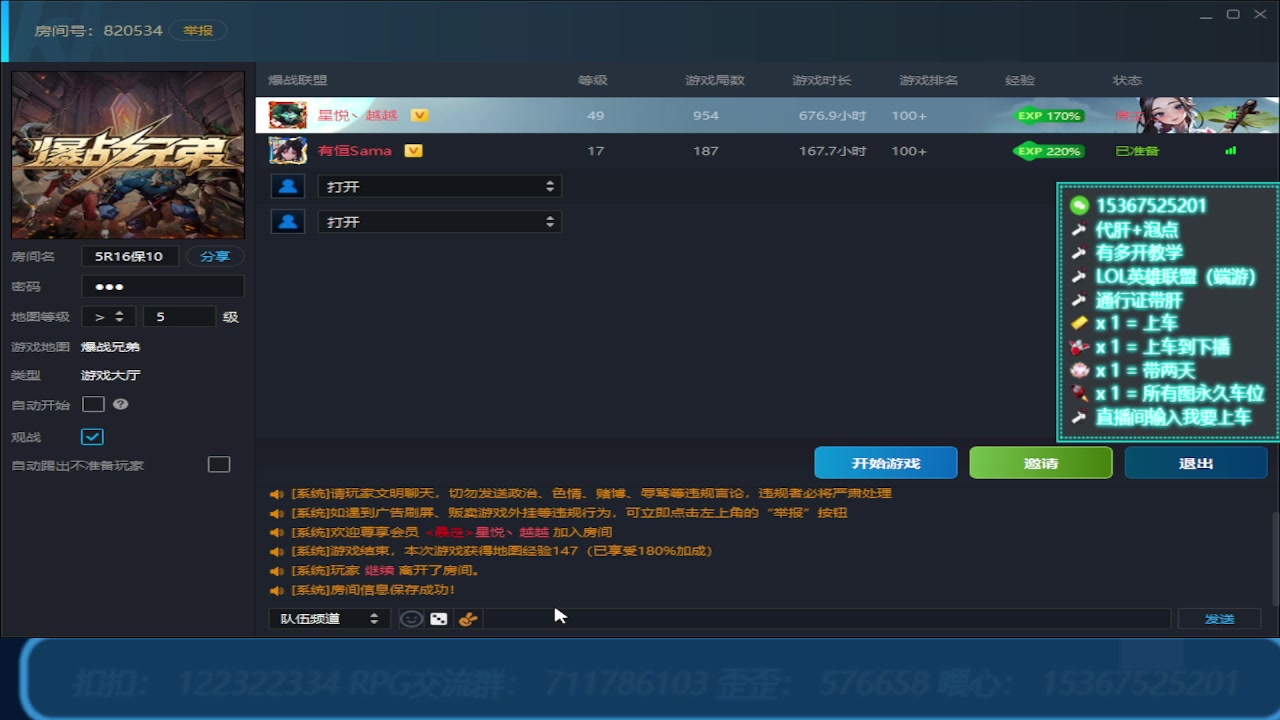
Task: Uncheck the 观战 checkbox
Action: tap(92, 437)
